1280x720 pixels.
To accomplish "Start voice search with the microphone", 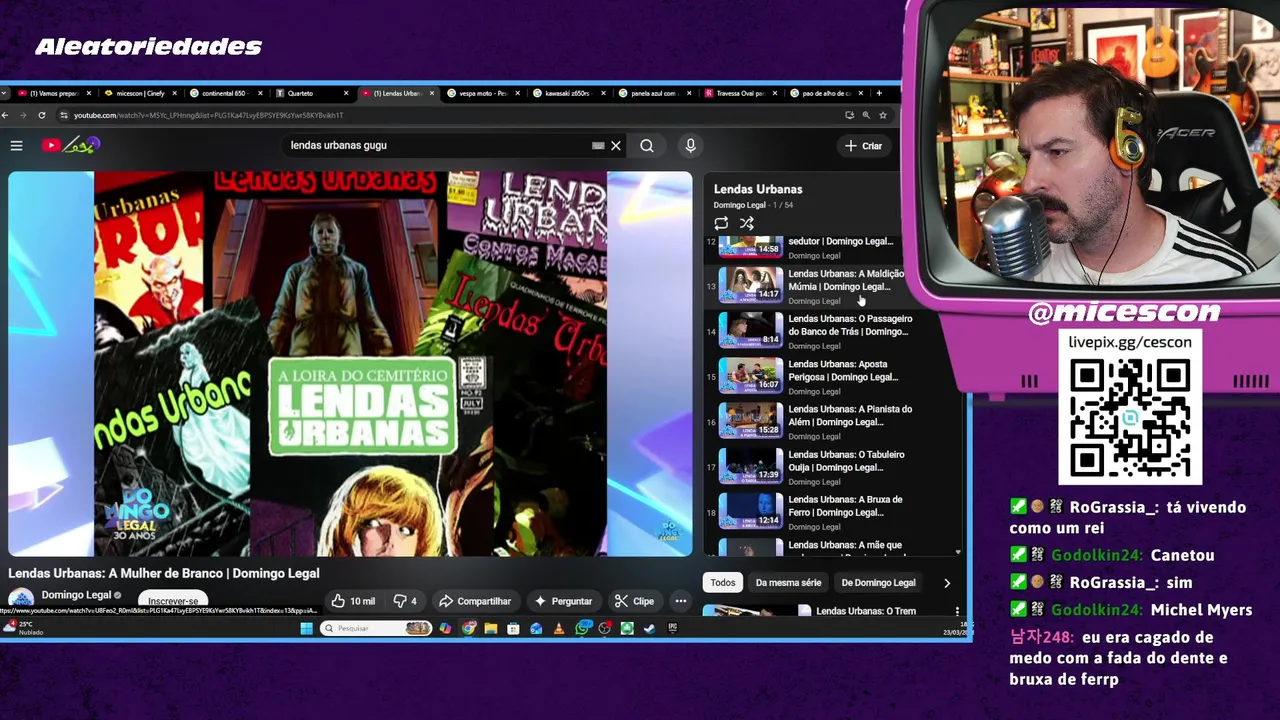I will (x=690, y=146).
